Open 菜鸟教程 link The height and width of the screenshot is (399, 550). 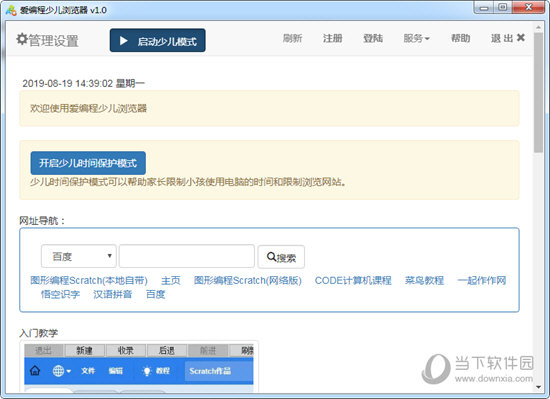pos(424,280)
